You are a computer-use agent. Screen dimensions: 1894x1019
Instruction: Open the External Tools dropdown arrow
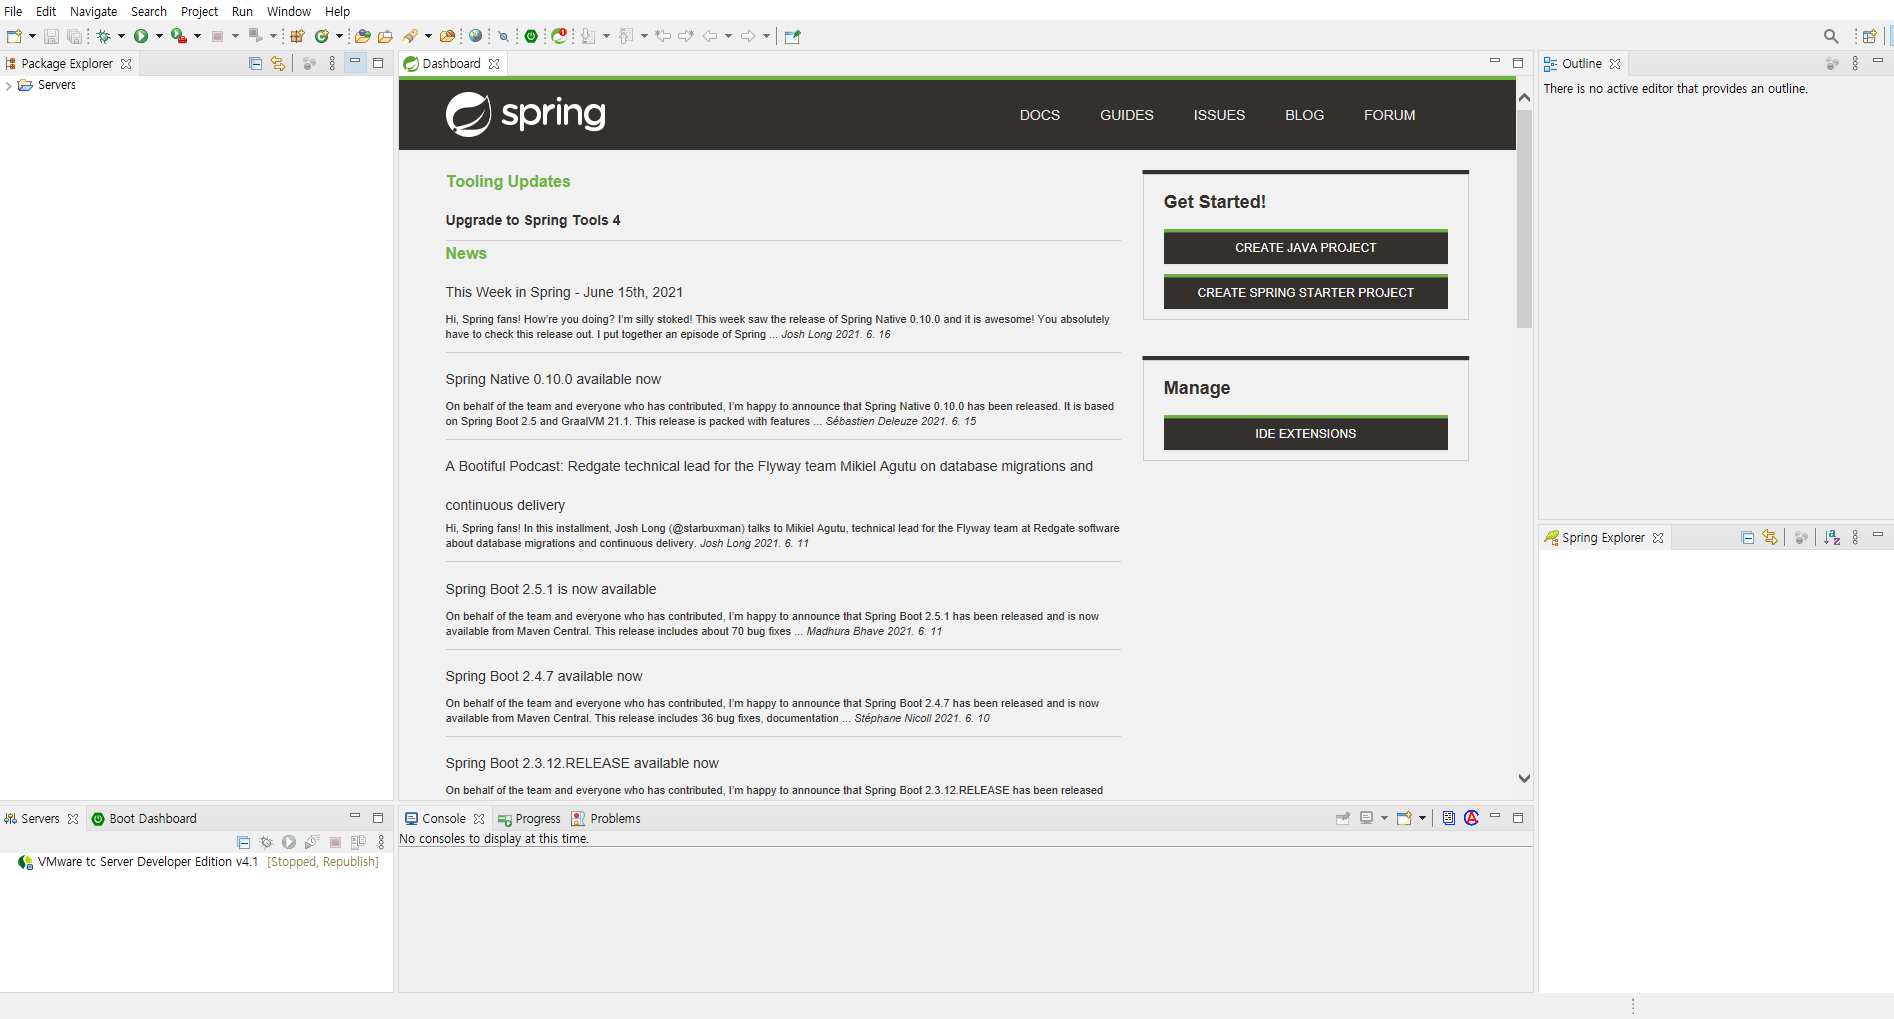pyautogui.click(x=197, y=36)
